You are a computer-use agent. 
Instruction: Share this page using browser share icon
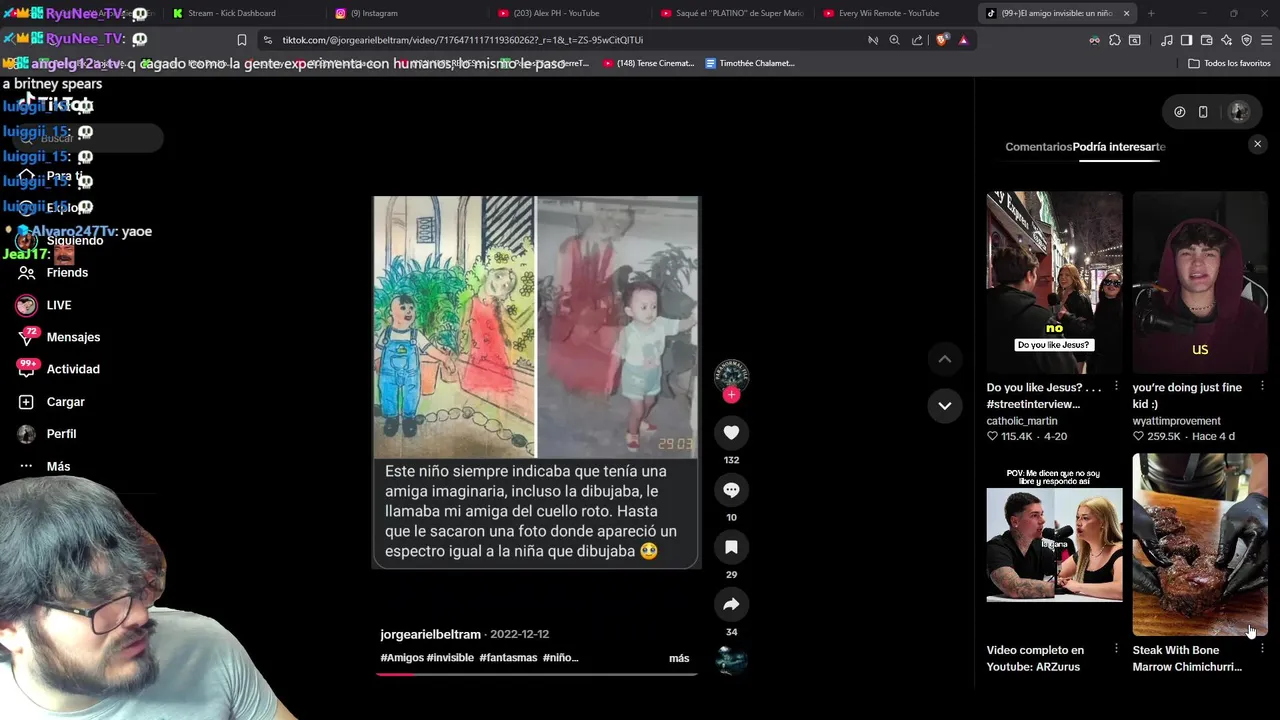click(917, 40)
